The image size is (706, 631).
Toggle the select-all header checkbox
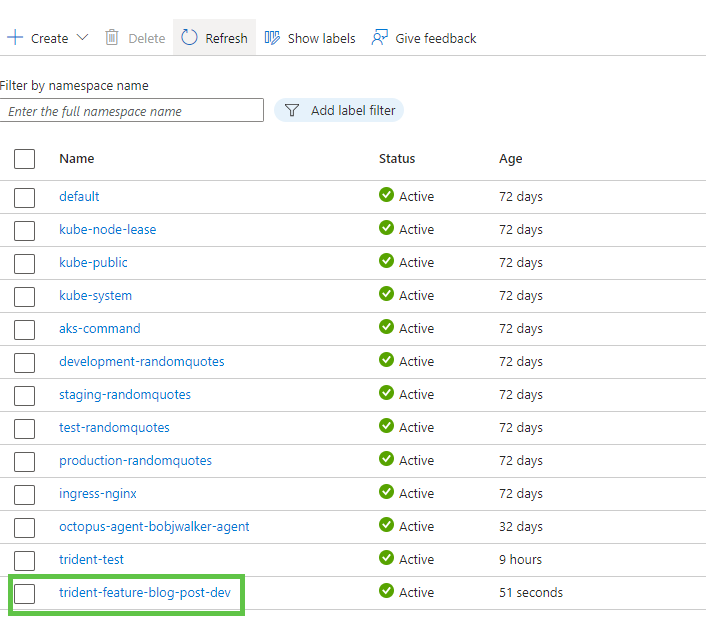coord(24,159)
